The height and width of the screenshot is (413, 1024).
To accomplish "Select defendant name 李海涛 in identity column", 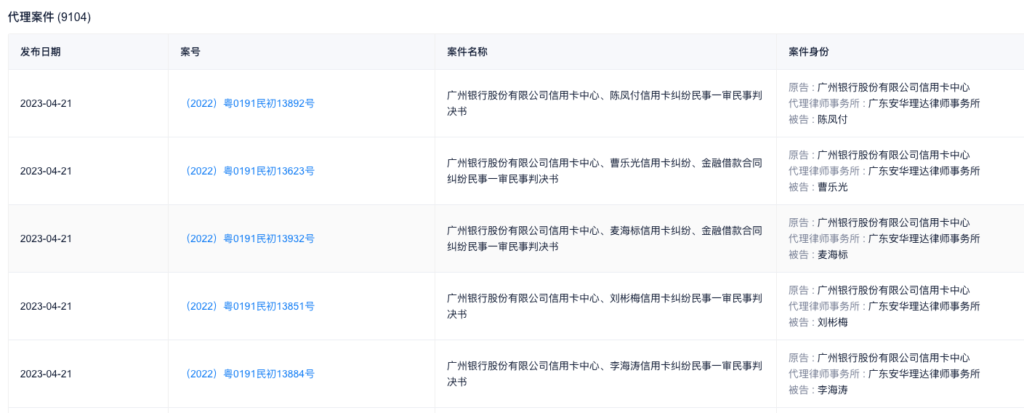I will click(832, 390).
